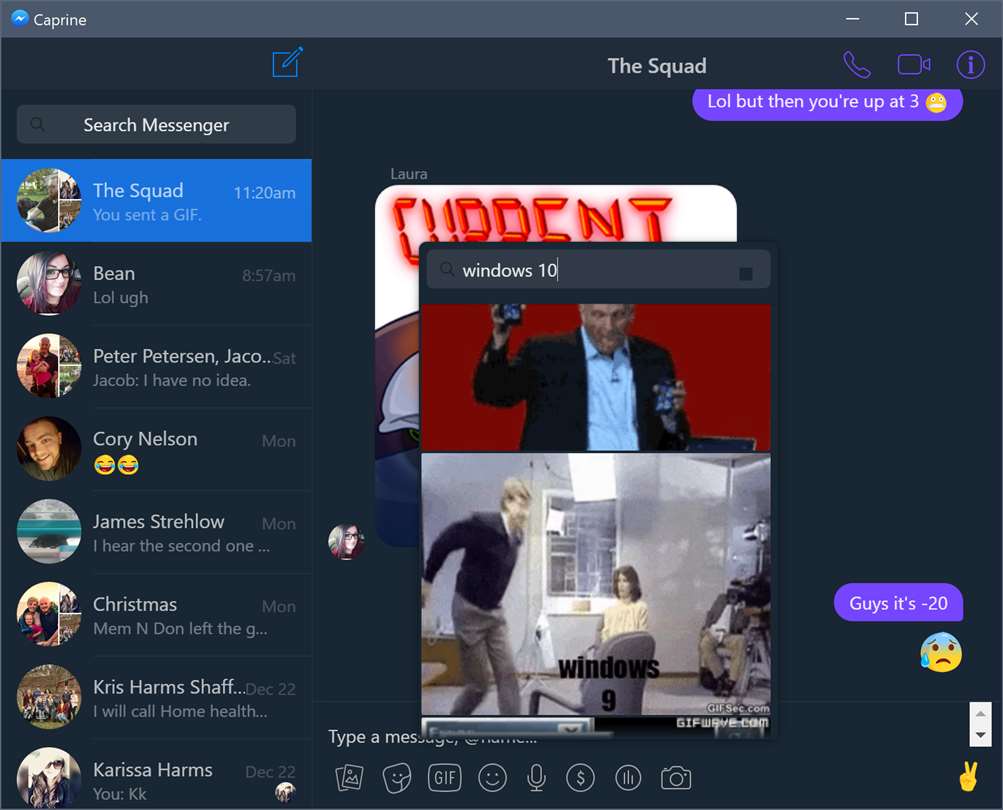This screenshot has height=810, width=1003.
Task: Minimize the Caprine window
Action: click(853, 19)
